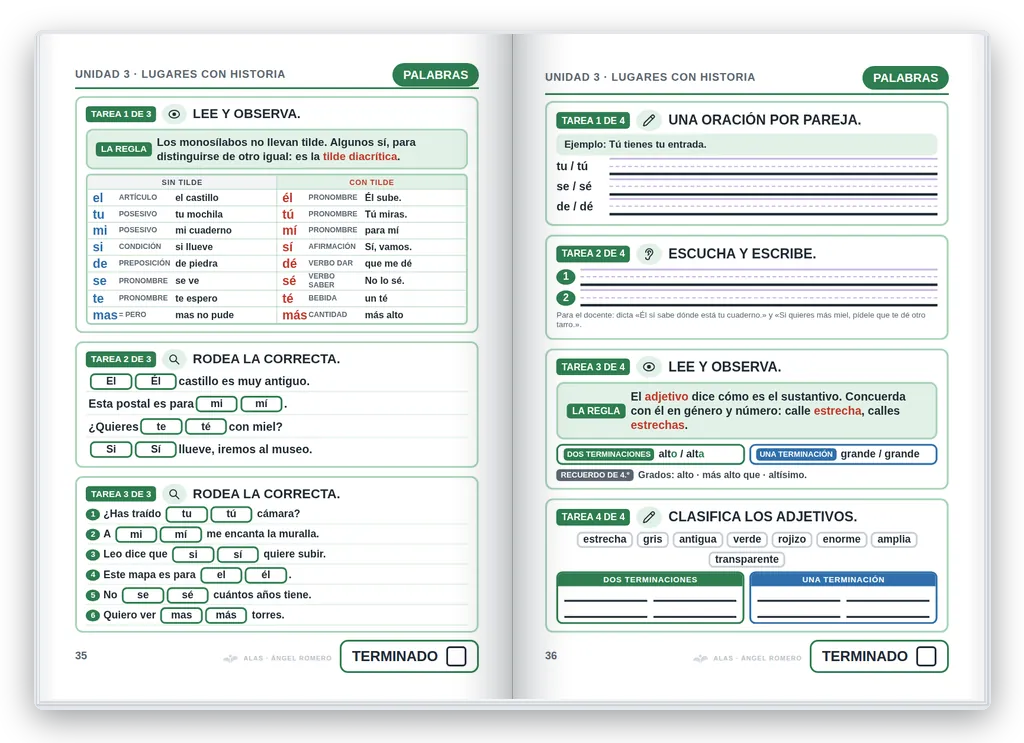1024x743 pixels.
Task: Select the 'estrecha' adjective chip
Action: click(605, 539)
